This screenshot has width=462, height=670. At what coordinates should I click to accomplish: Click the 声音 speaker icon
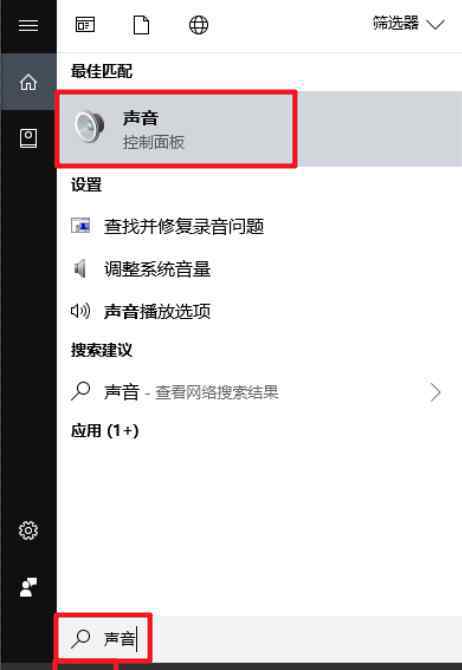89,126
